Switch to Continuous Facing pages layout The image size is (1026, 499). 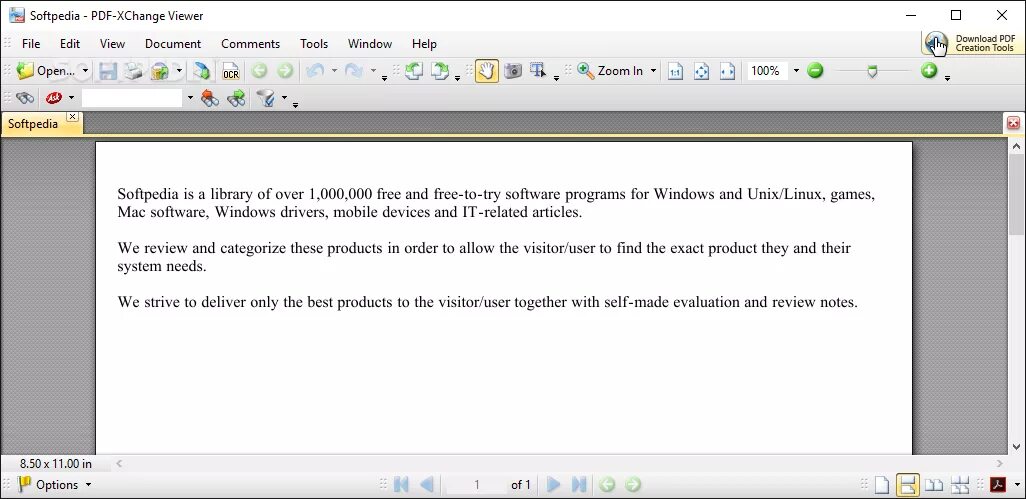point(960,485)
